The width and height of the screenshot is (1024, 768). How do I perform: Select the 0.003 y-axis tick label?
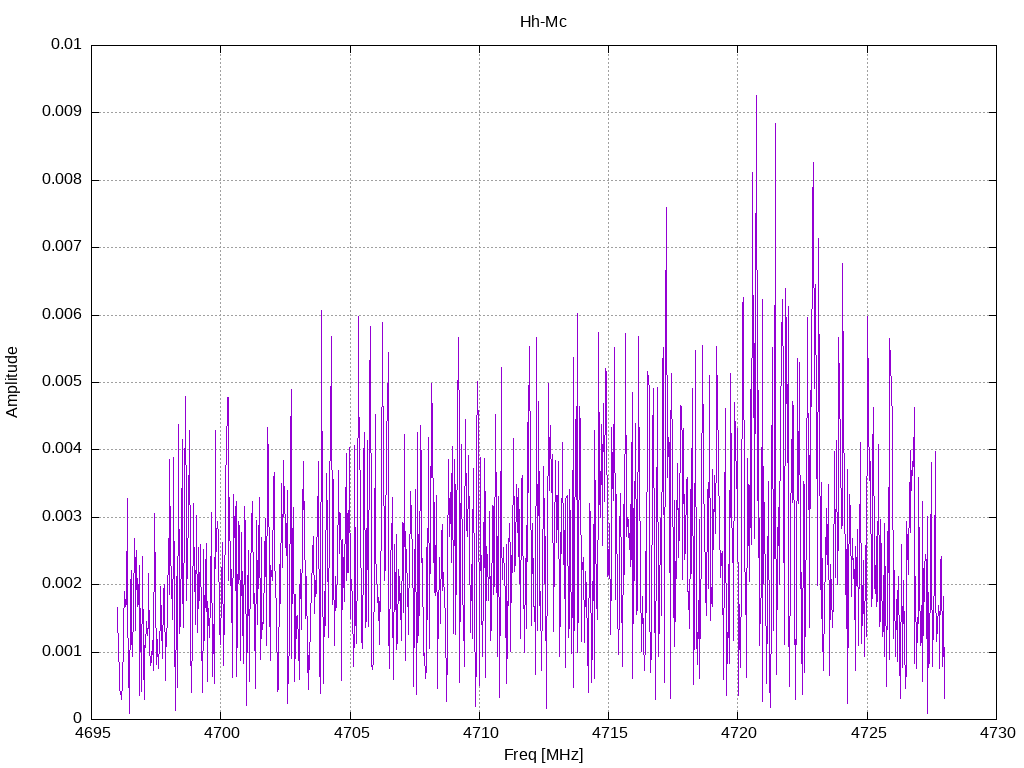tap(62, 517)
